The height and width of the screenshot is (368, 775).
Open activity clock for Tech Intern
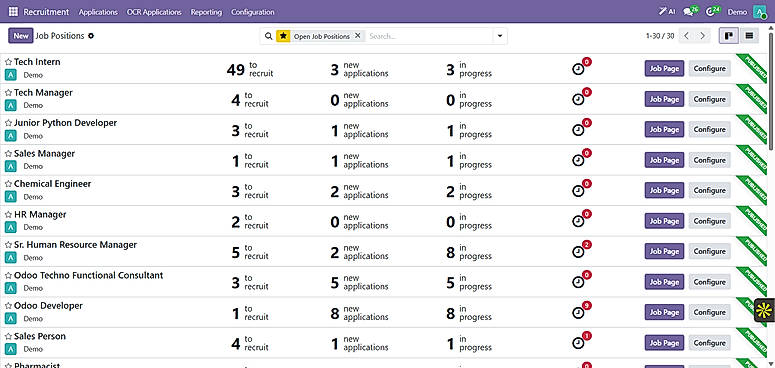pyautogui.click(x=578, y=69)
